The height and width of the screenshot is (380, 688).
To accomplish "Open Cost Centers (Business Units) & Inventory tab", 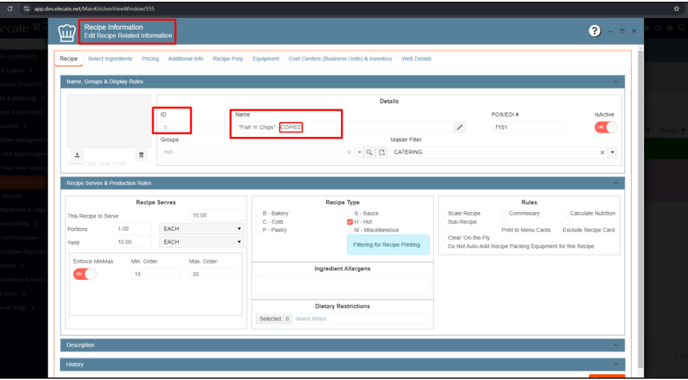I will pos(340,59).
